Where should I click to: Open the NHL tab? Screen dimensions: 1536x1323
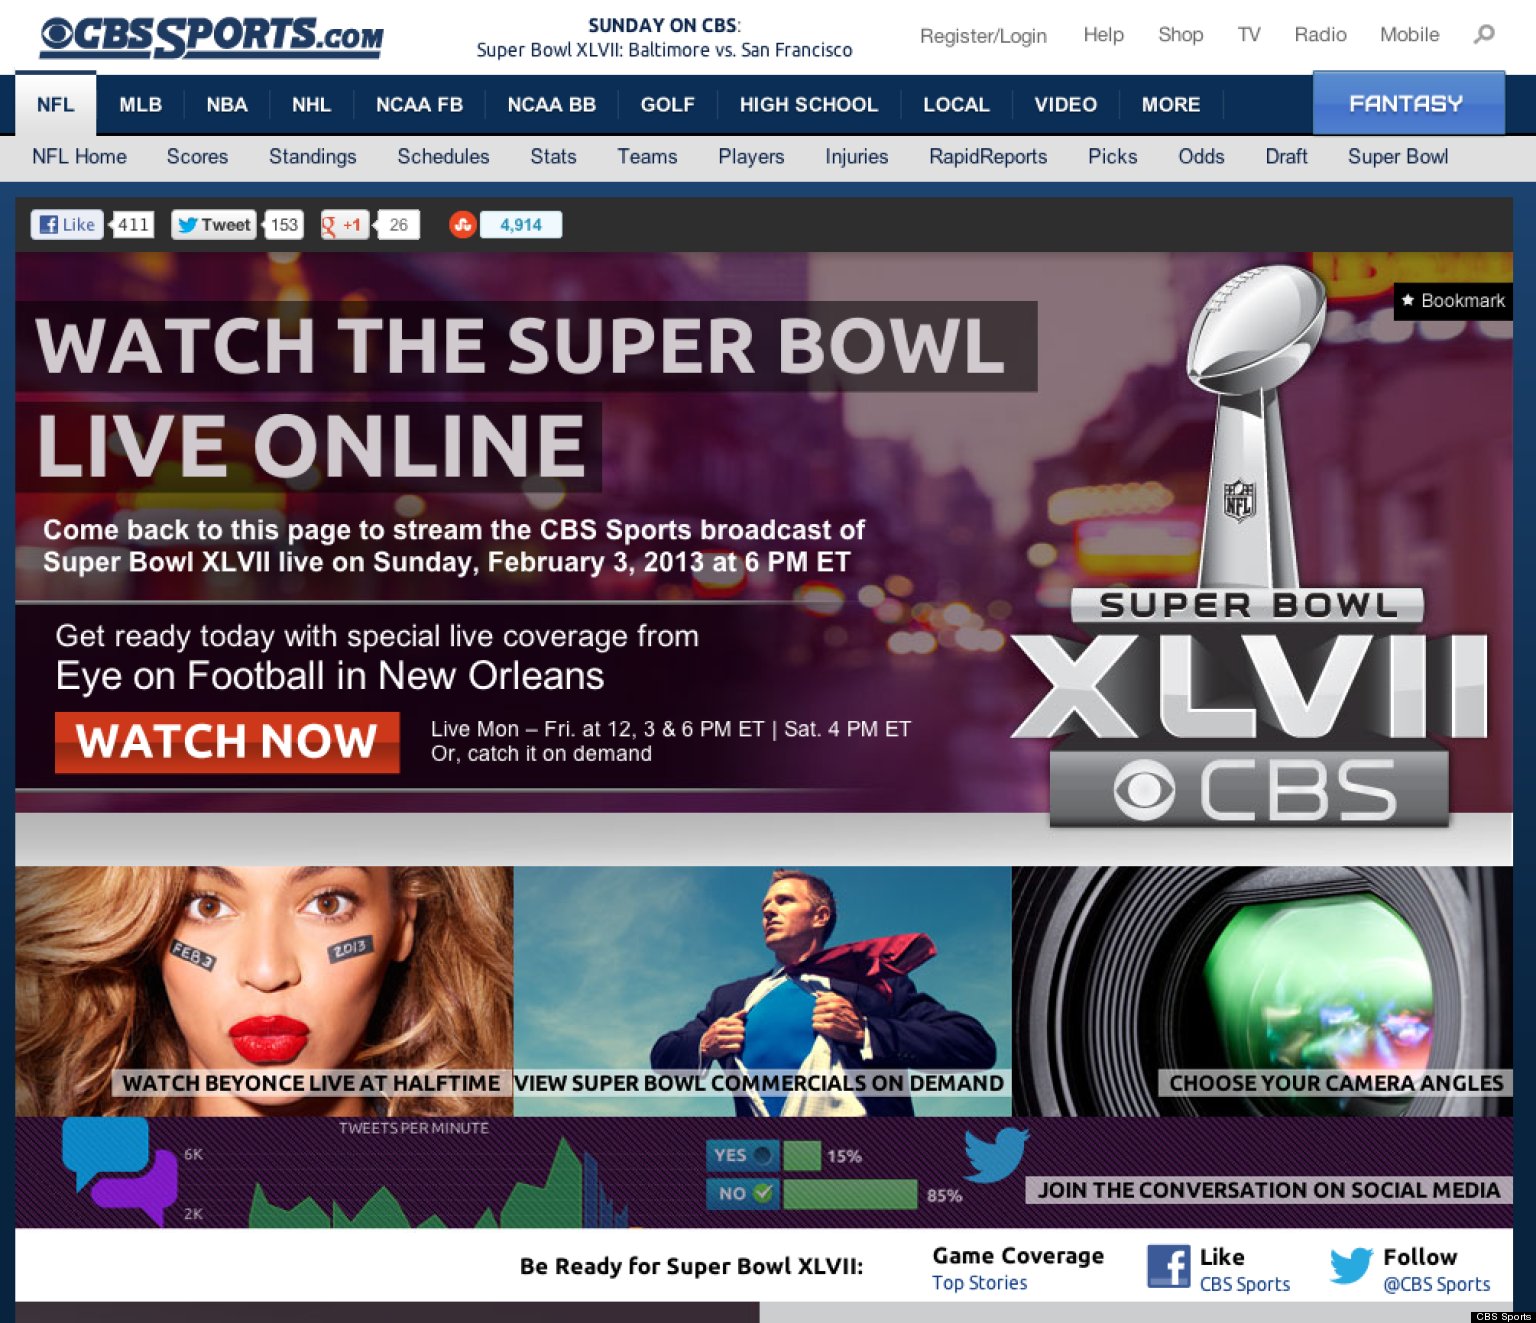pos(311,104)
